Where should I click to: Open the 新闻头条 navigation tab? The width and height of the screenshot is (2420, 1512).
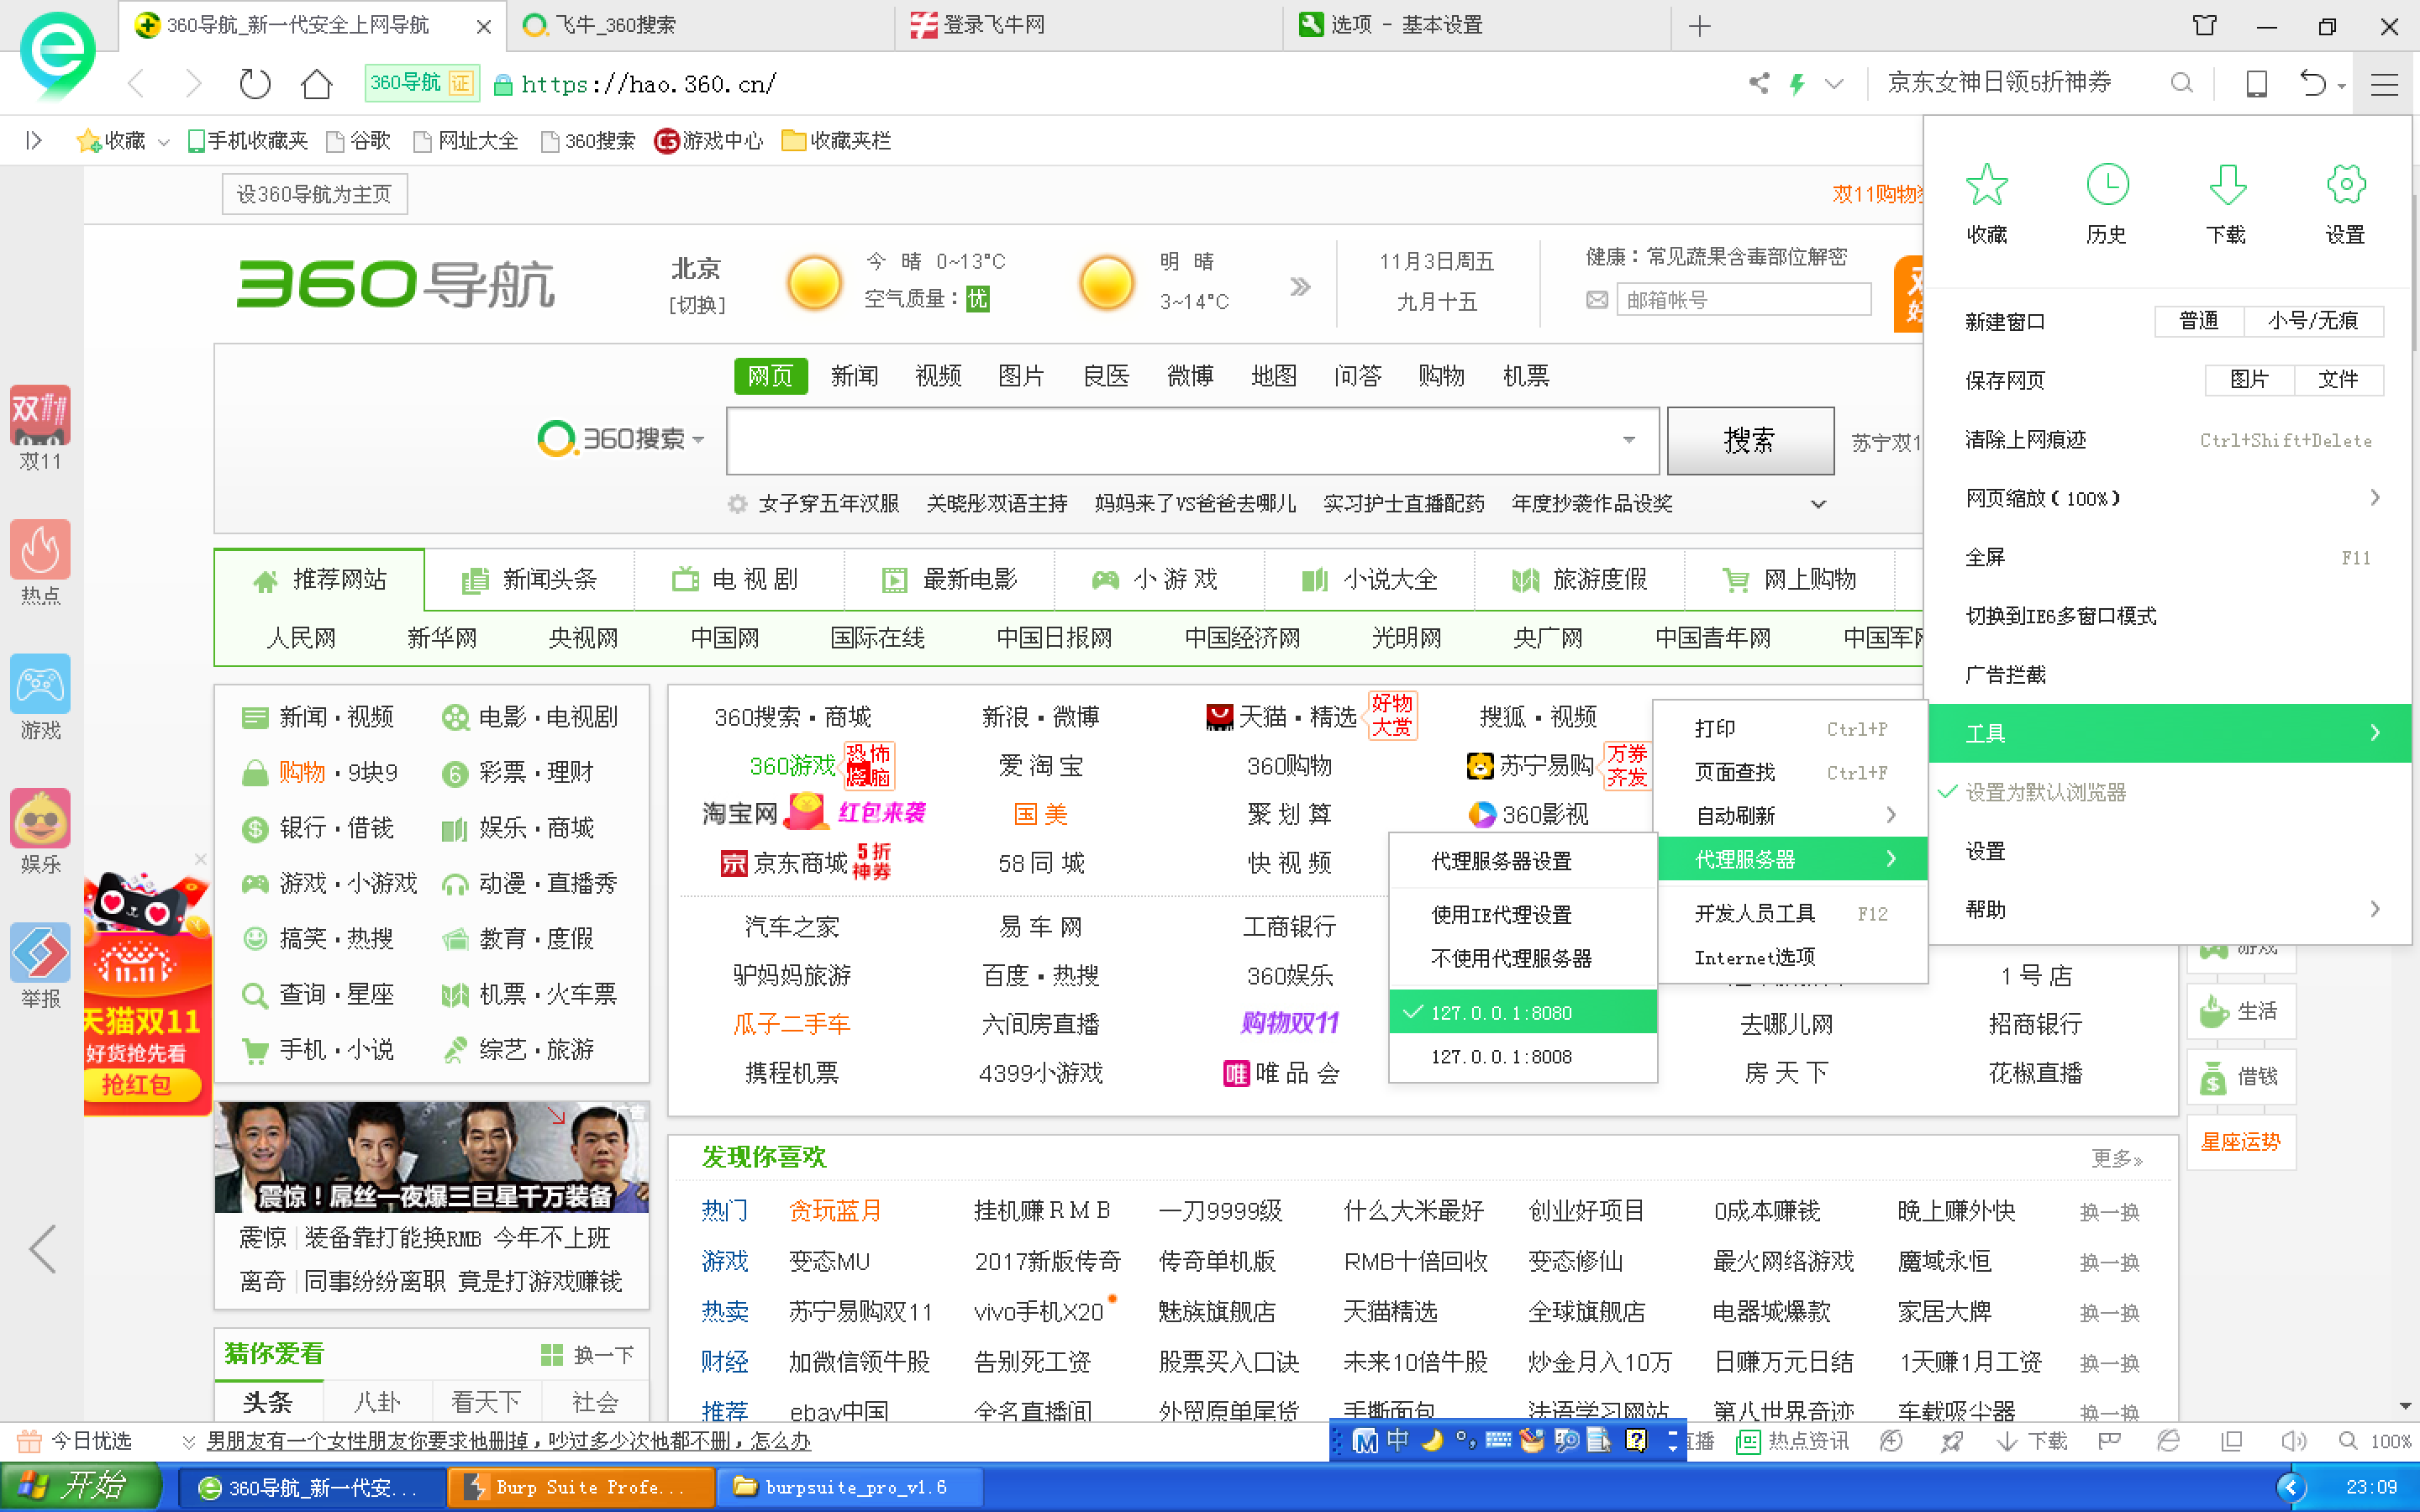pyautogui.click(x=530, y=579)
